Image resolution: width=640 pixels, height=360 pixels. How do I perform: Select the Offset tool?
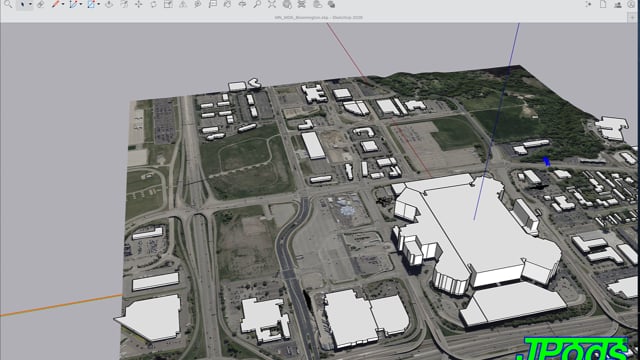tap(124, 4)
